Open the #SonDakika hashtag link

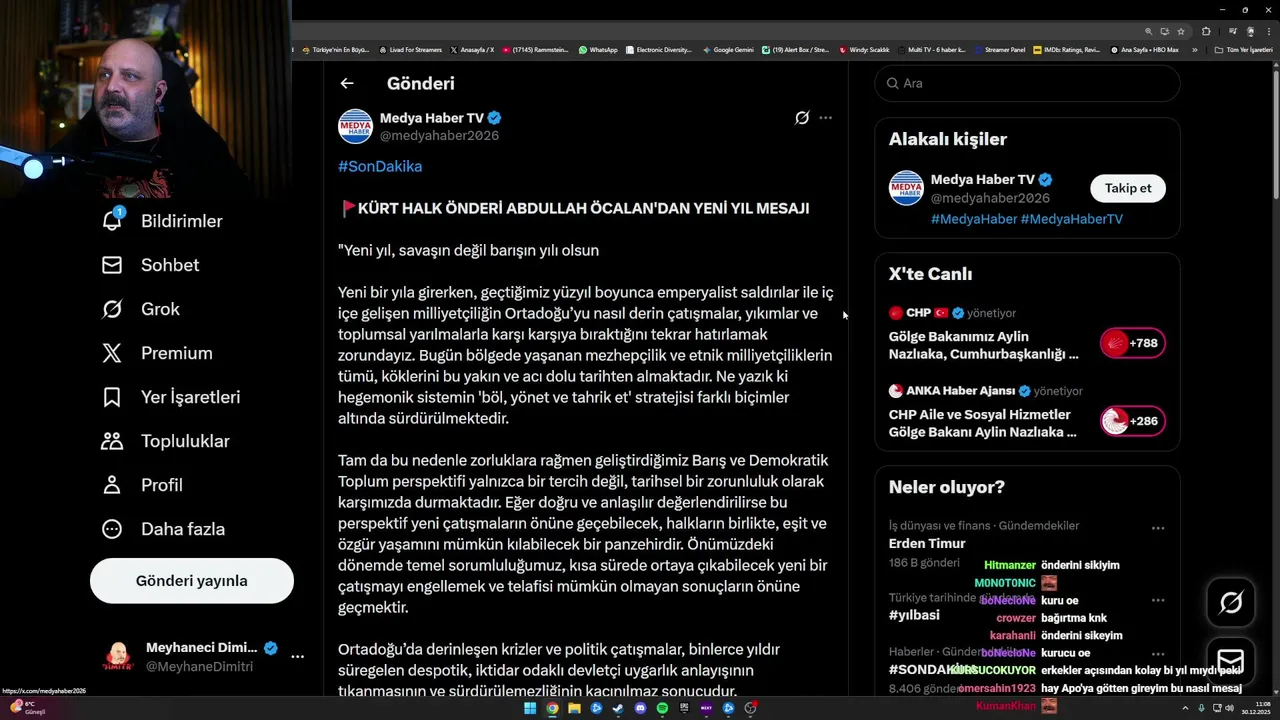point(380,166)
